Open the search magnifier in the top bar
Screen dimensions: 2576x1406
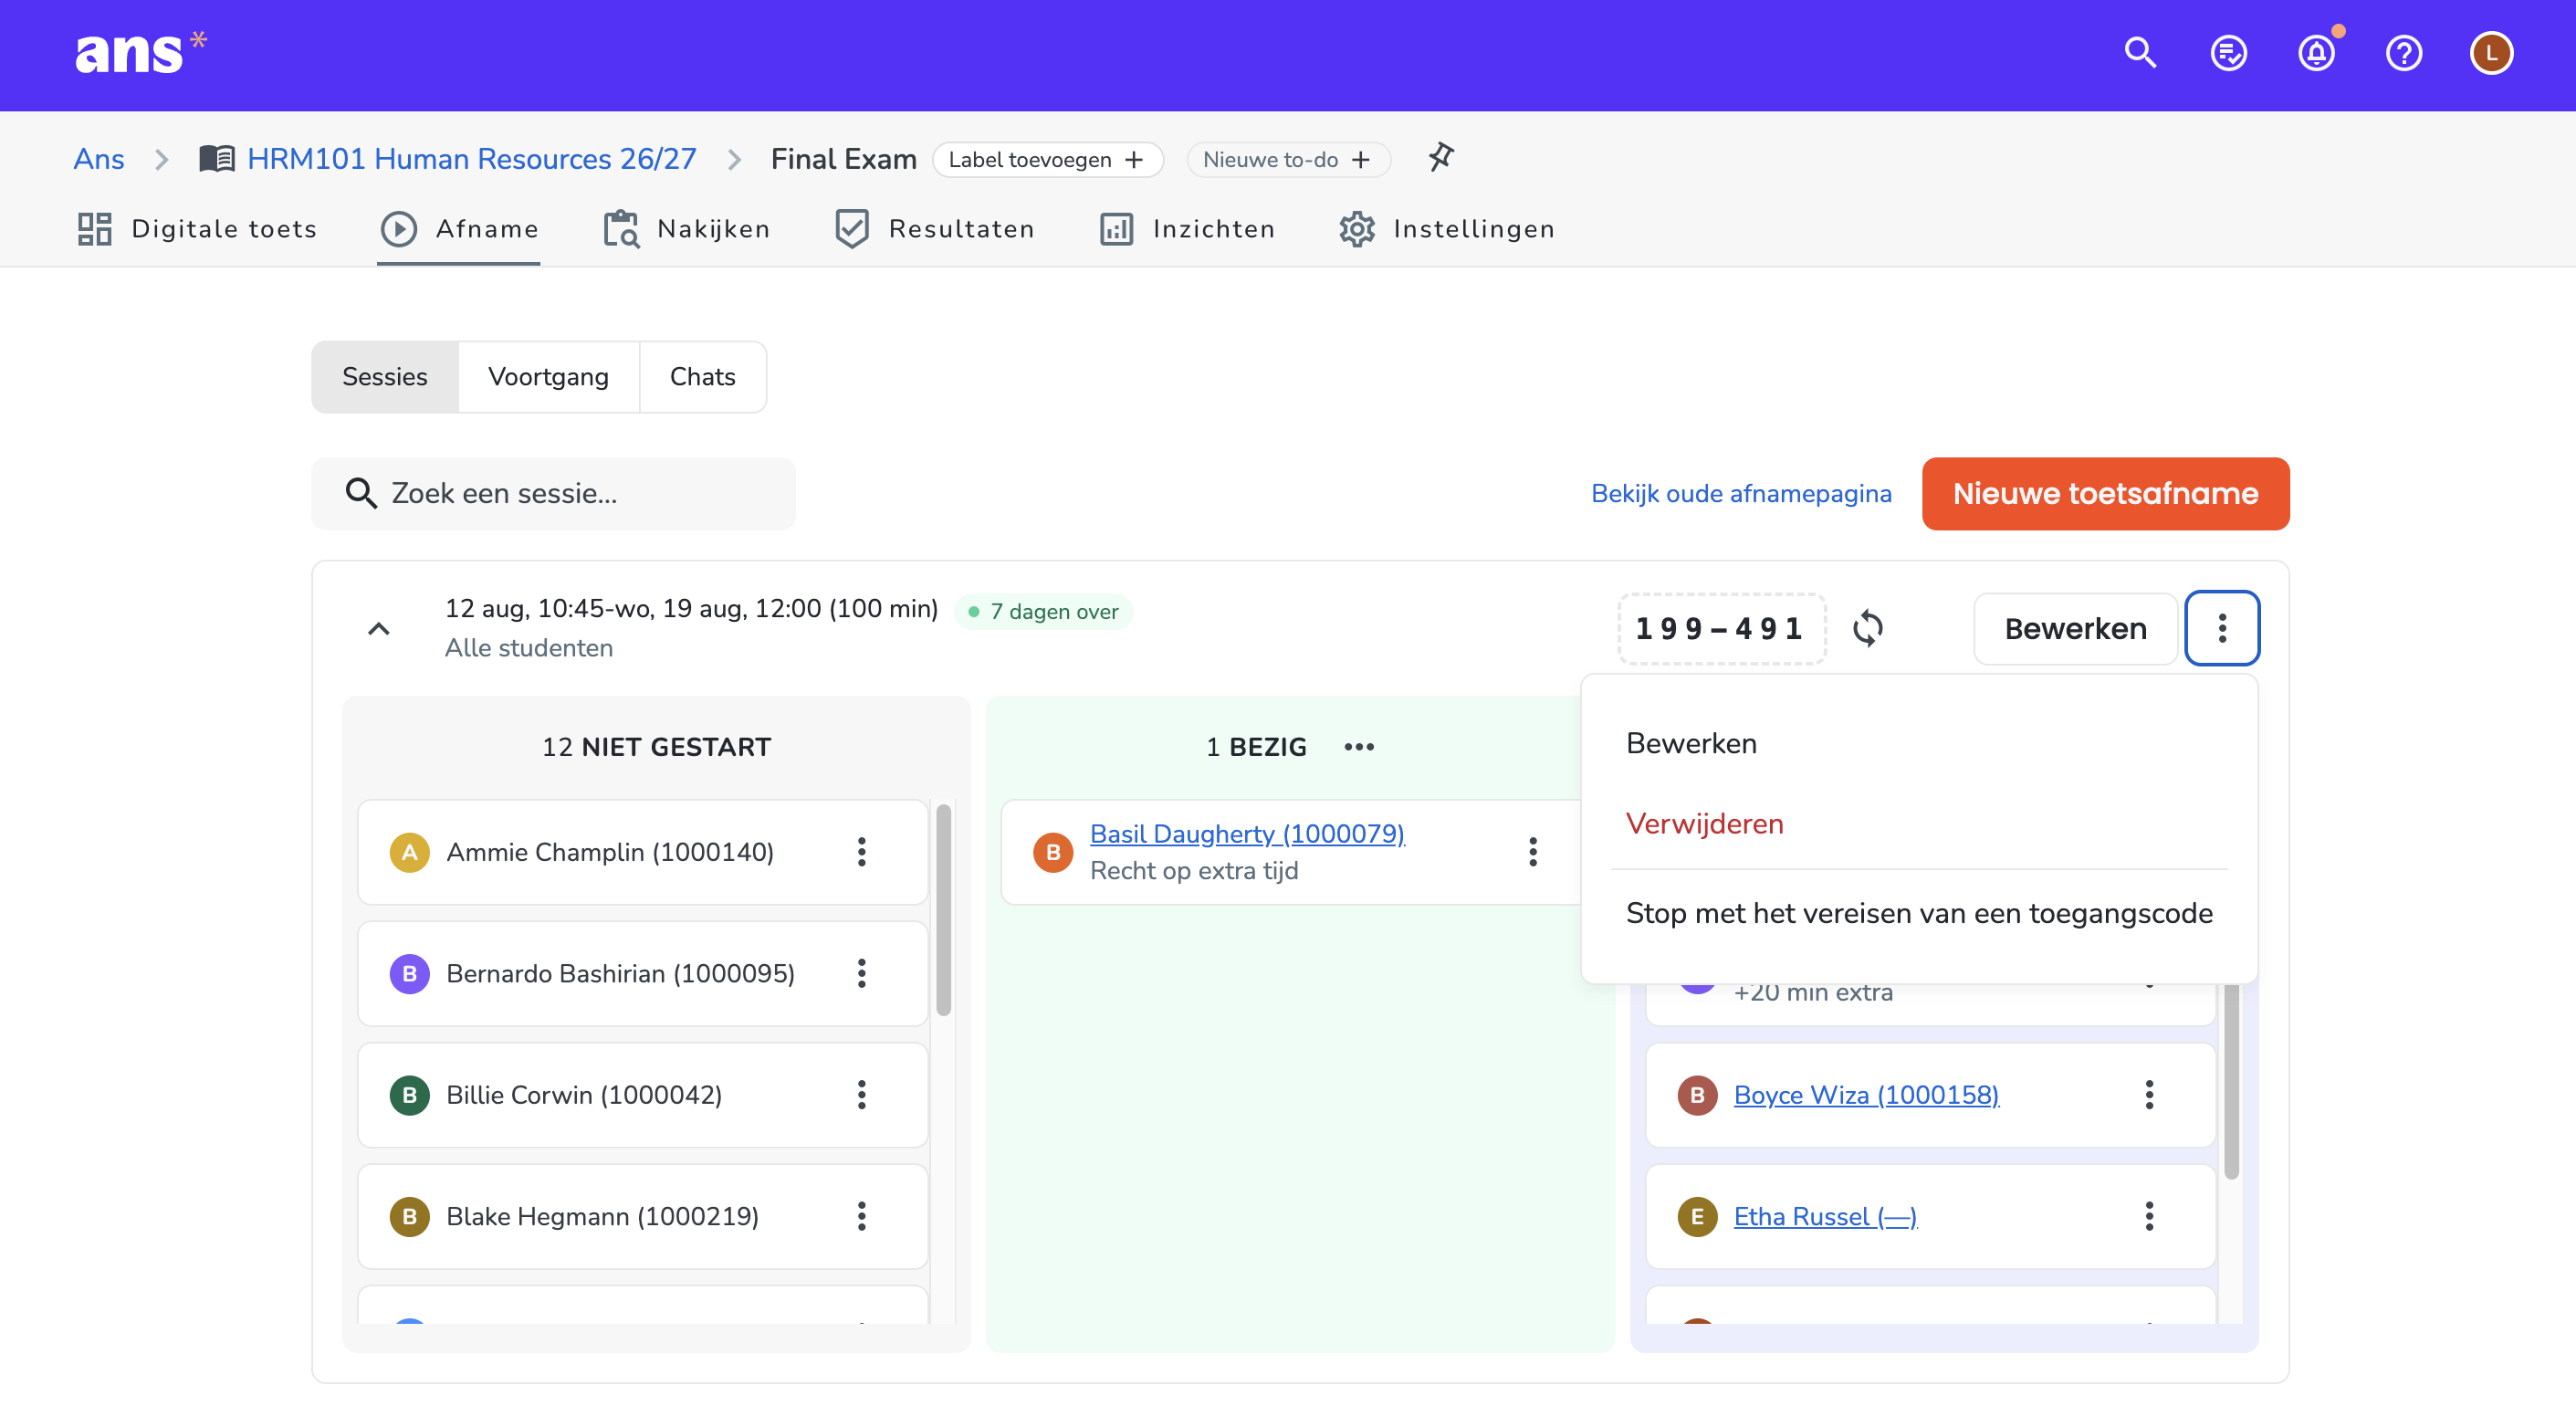[2140, 53]
